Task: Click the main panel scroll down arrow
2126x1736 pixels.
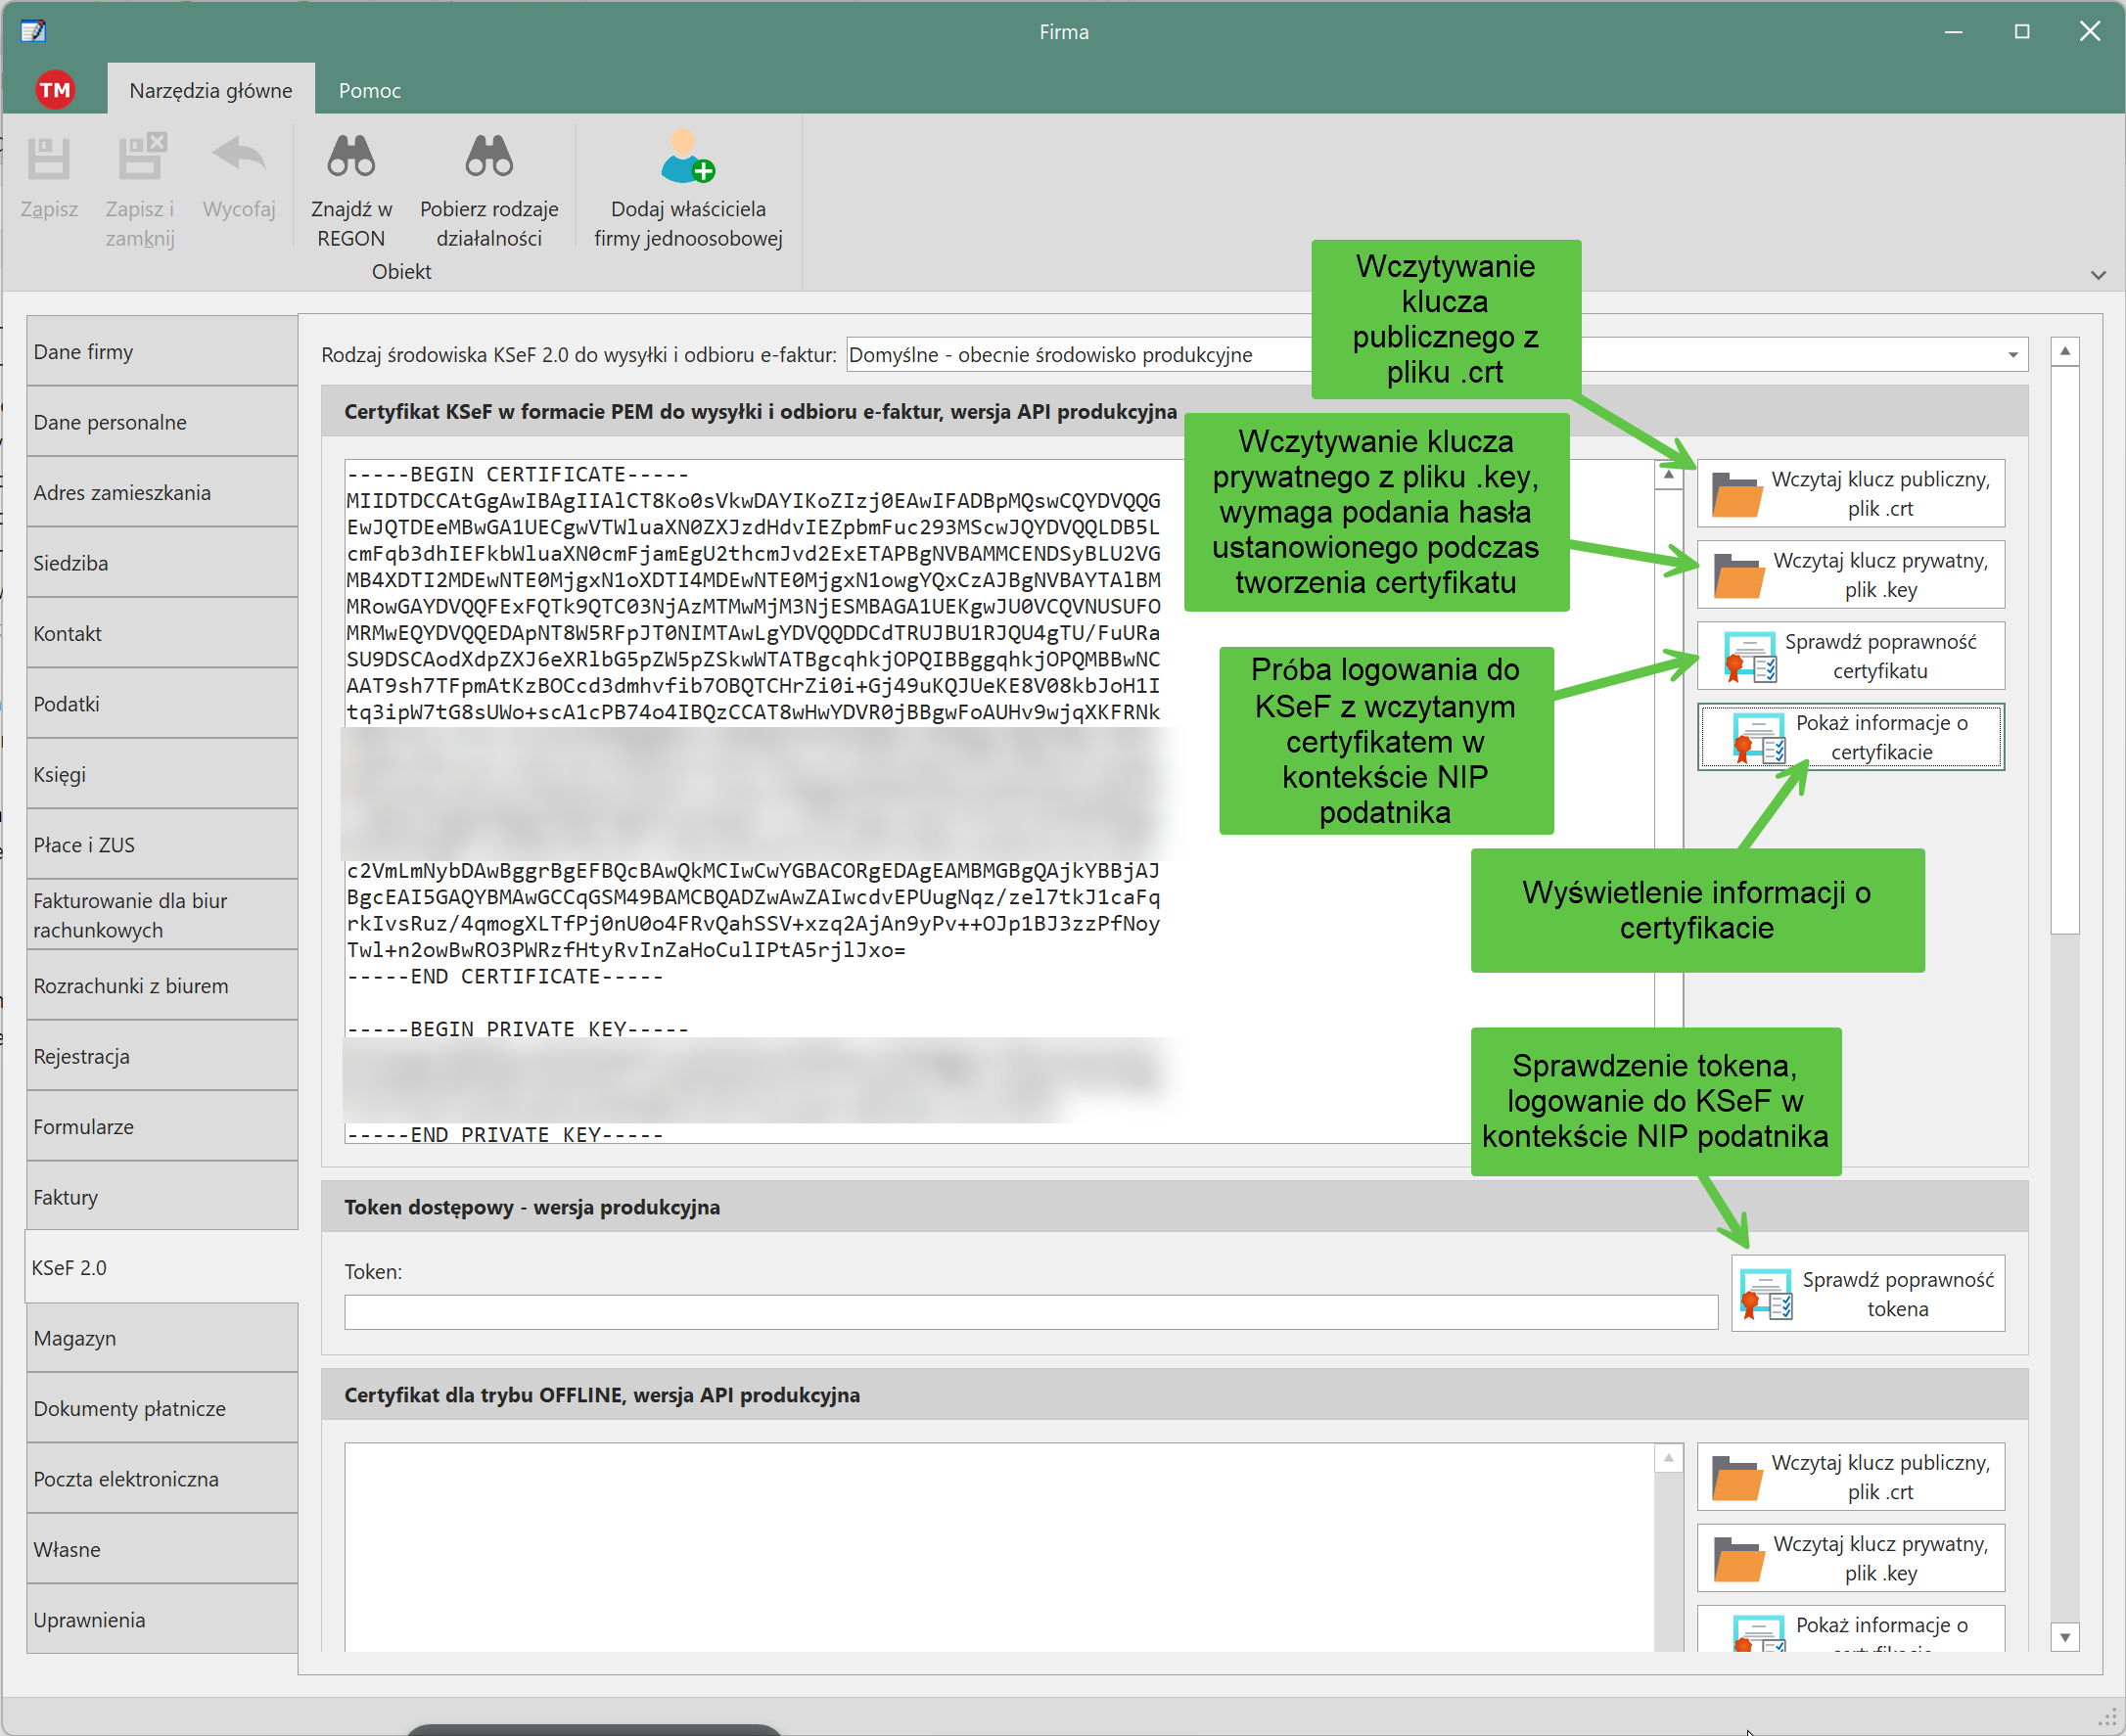Action: pos(2064,1637)
